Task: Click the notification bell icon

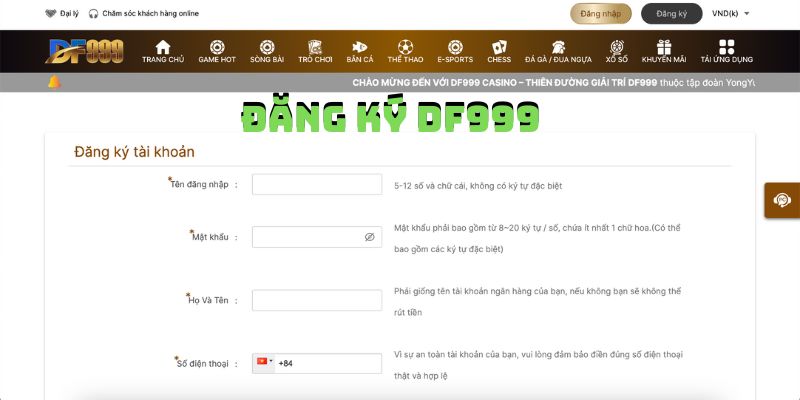Action: click(x=54, y=82)
